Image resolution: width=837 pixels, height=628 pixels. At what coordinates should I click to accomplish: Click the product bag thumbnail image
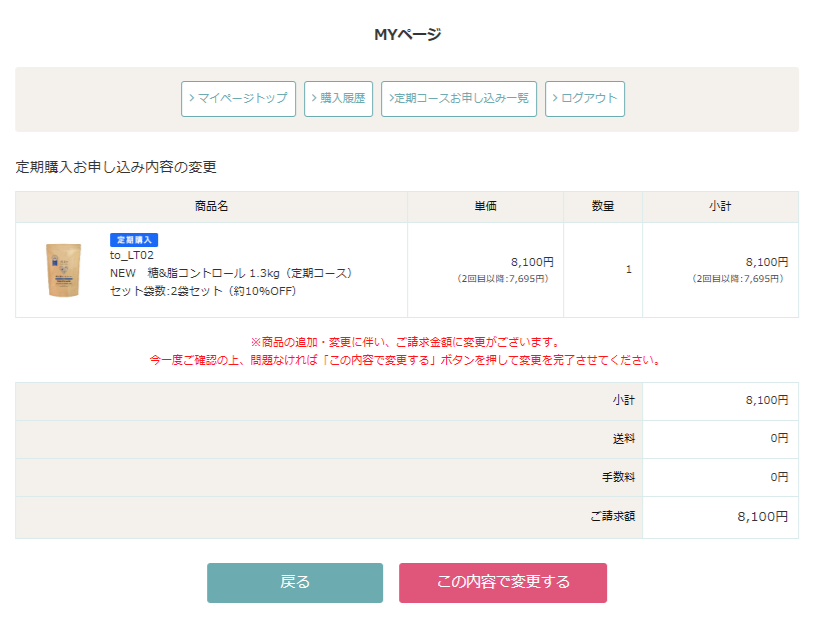coord(61,270)
